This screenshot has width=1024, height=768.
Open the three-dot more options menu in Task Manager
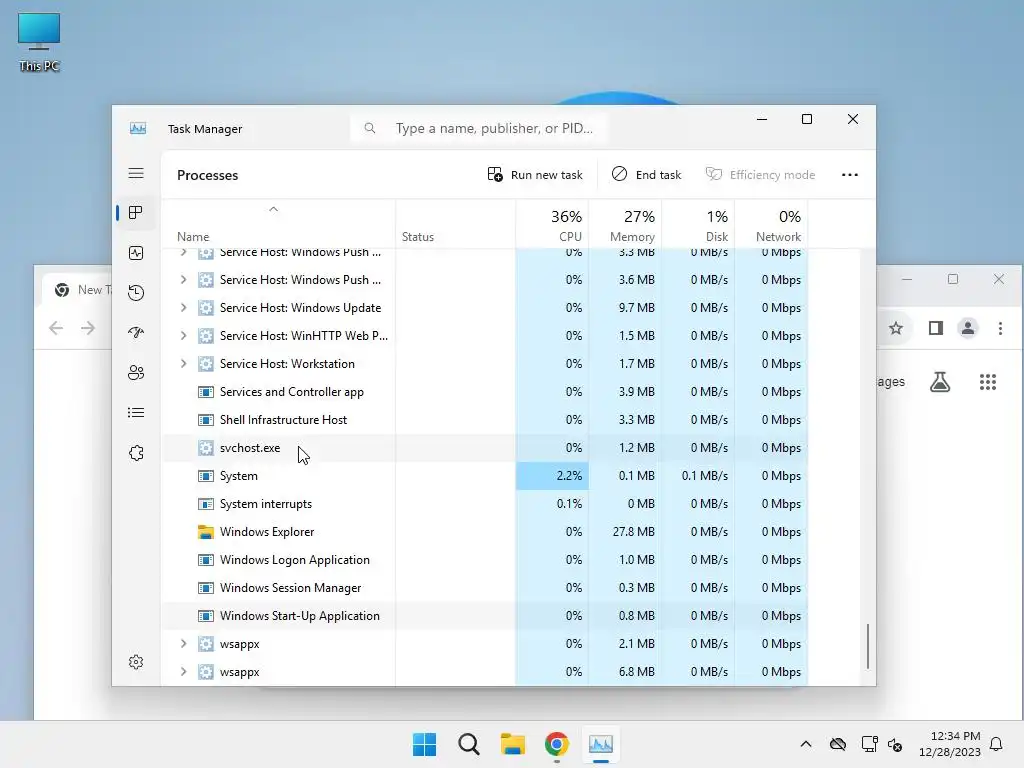click(850, 175)
